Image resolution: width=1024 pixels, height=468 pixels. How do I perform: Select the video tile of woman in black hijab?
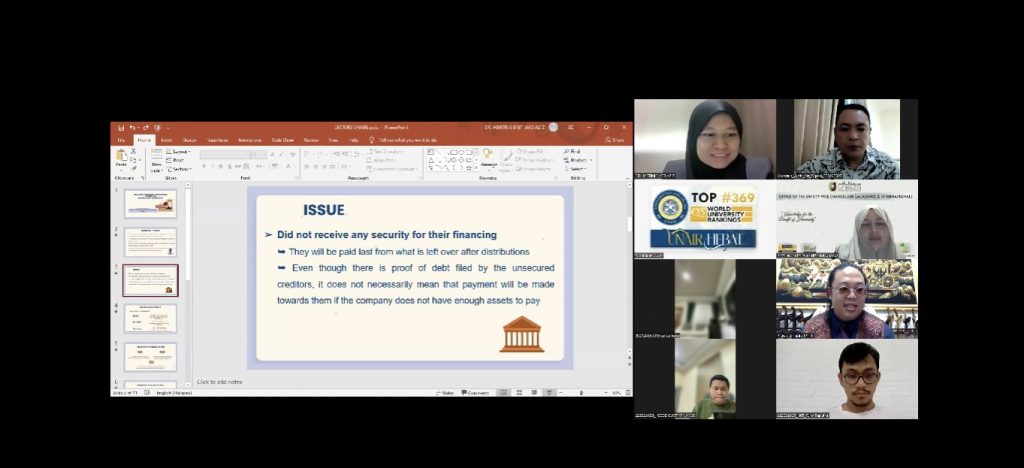coord(705,139)
